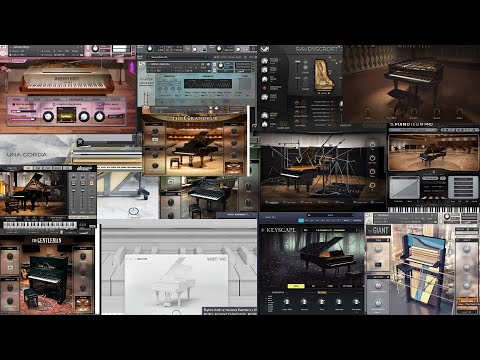The height and width of the screenshot is (360, 480).
Task: Select the left radio button in the pink panel
Action: pos(14,104)
